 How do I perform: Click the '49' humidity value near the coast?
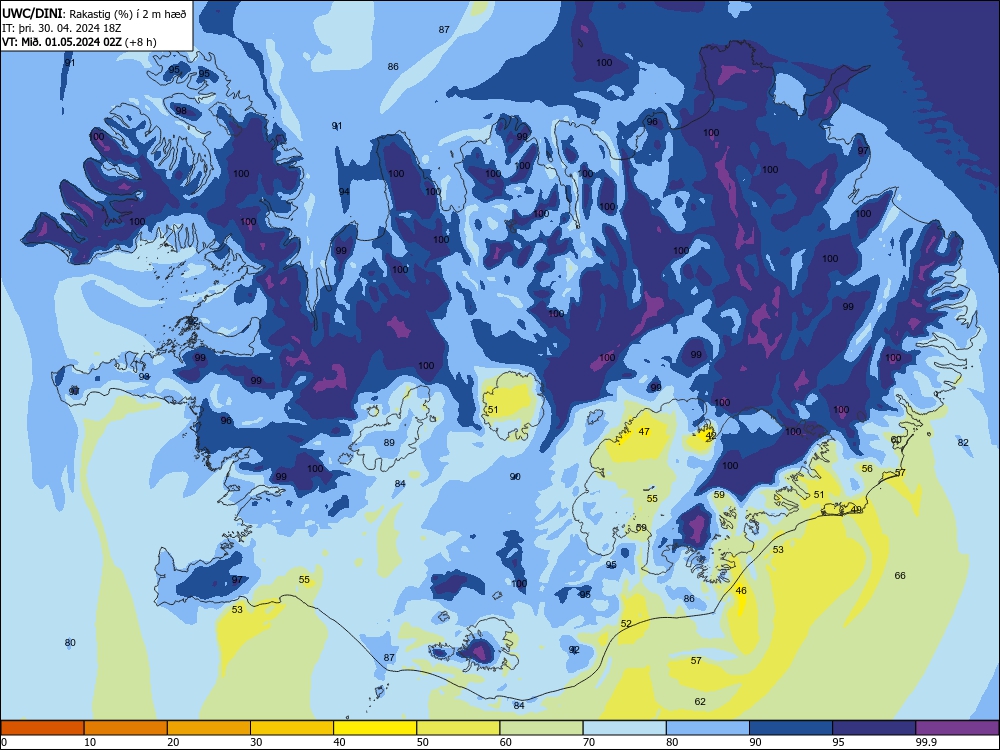coord(857,510)
